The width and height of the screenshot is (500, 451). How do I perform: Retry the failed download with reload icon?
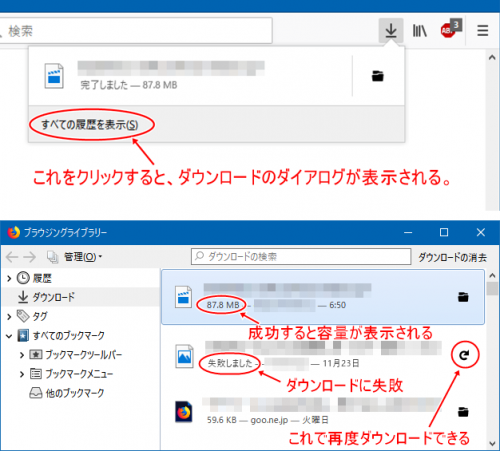click(x=465, y=355)
